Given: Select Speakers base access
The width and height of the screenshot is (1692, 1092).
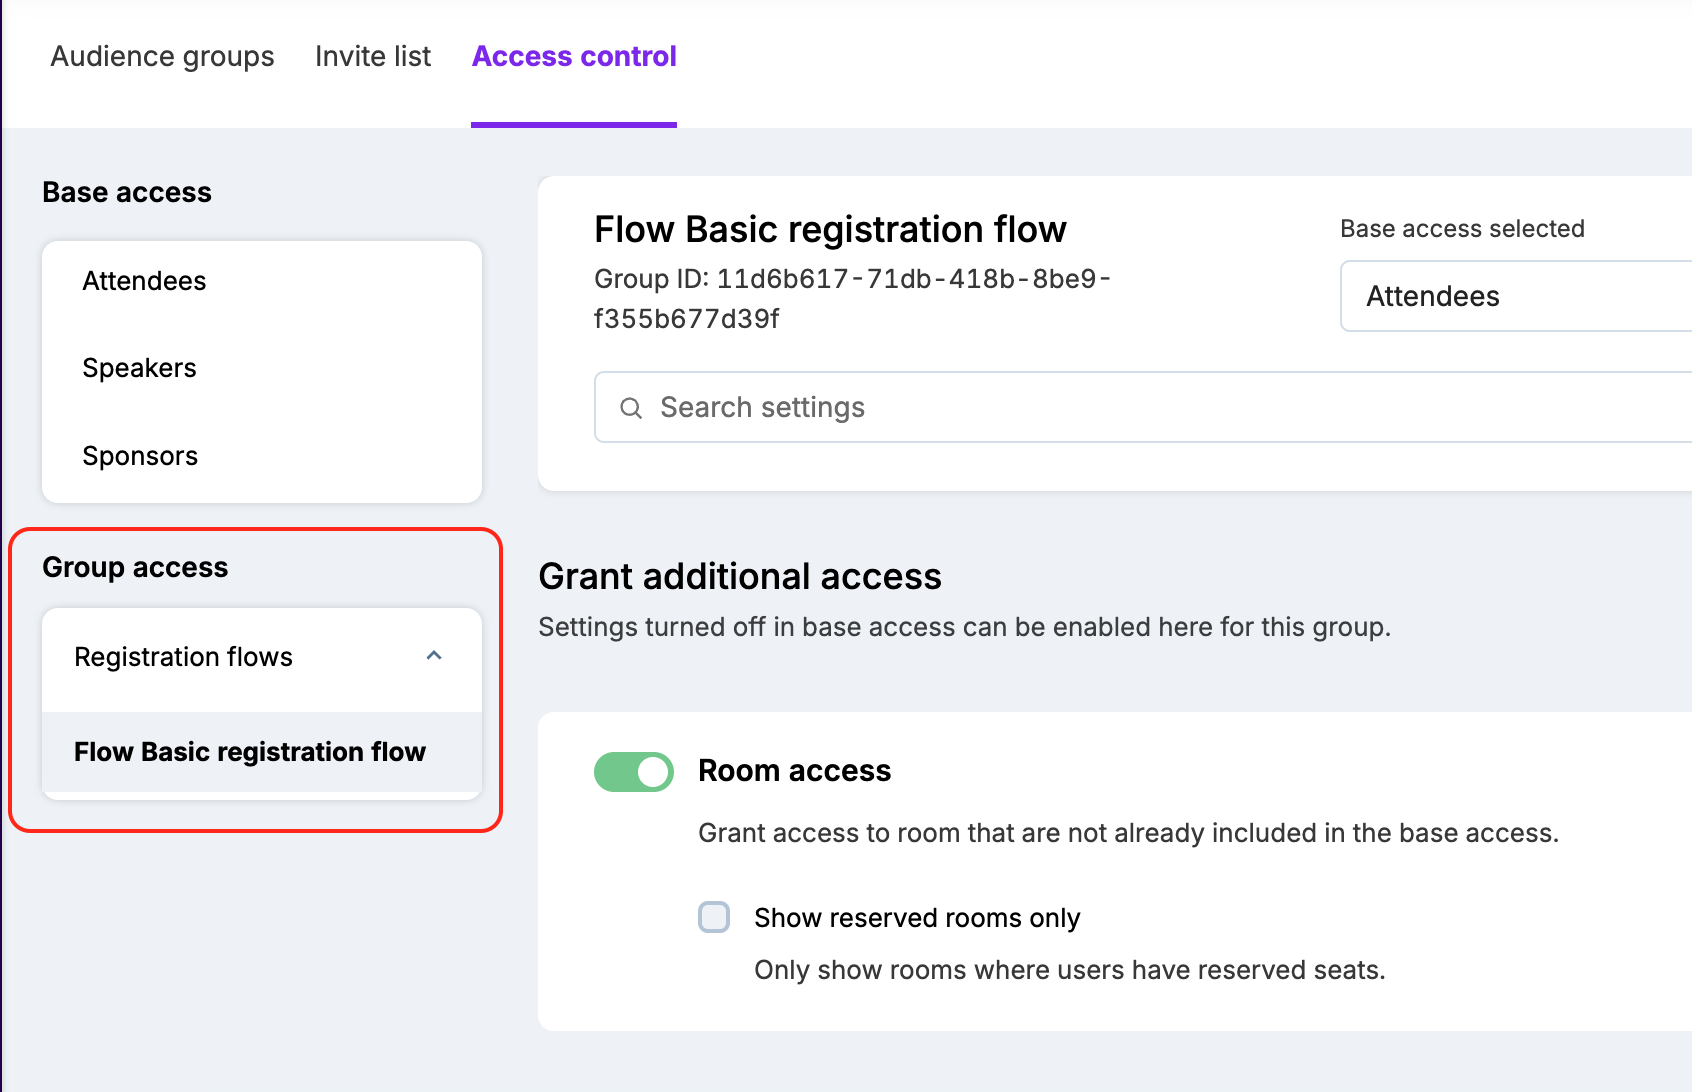Looking at the screenshot, I should [139, 368].
